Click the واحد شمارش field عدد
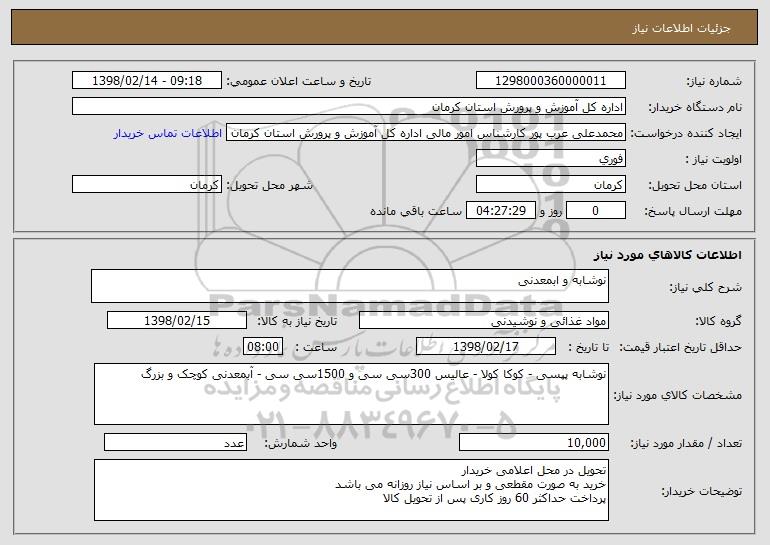Viewport: 770px width, 545px height. point(175,442)
